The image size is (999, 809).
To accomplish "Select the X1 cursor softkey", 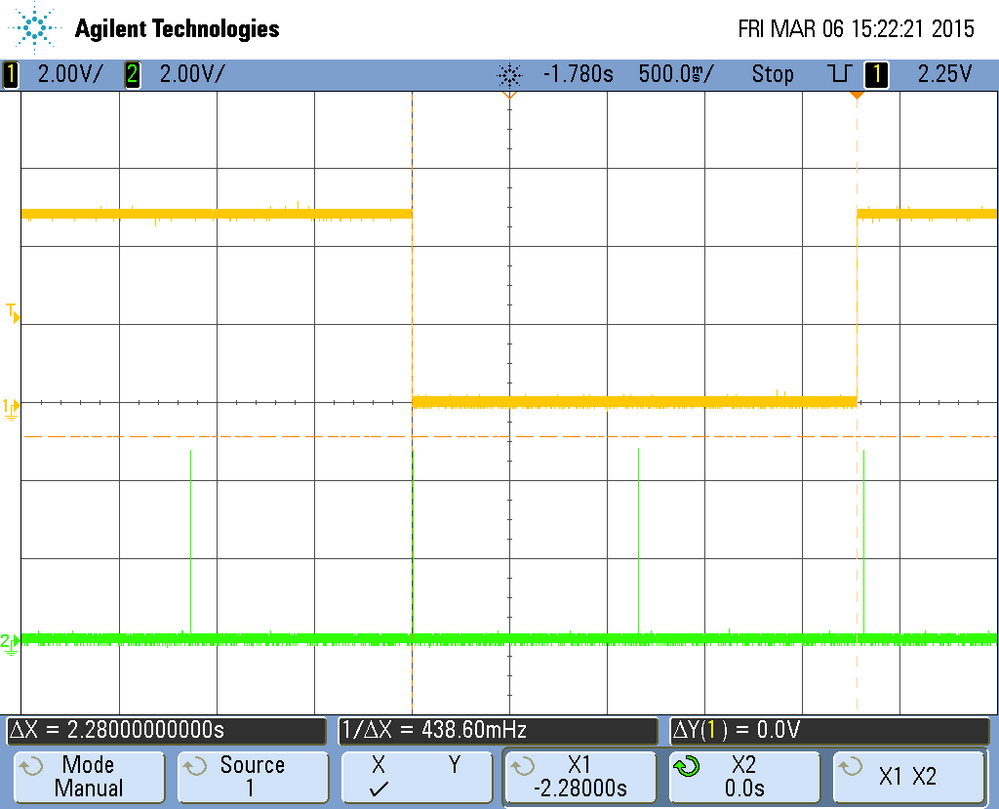I will point(580,776).
